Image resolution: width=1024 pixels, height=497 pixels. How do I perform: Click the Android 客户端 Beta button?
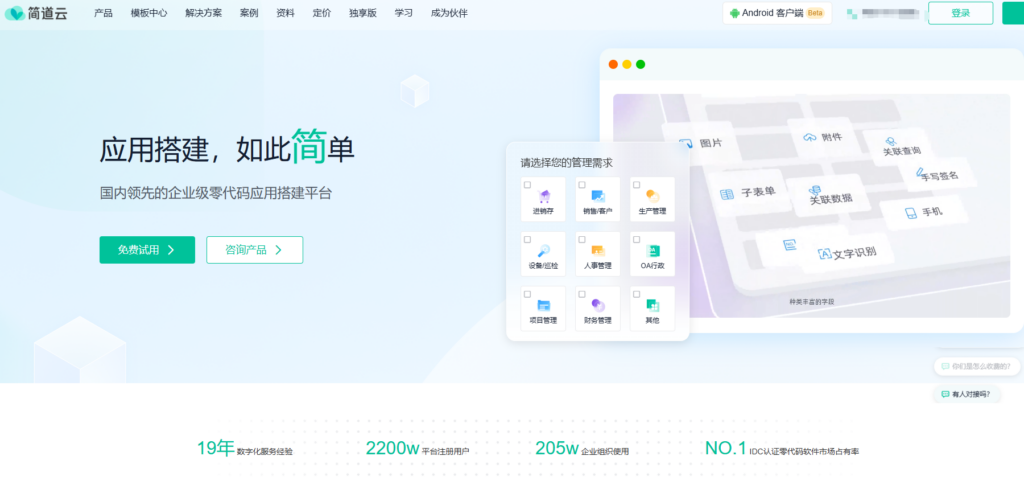click(777, 13)
